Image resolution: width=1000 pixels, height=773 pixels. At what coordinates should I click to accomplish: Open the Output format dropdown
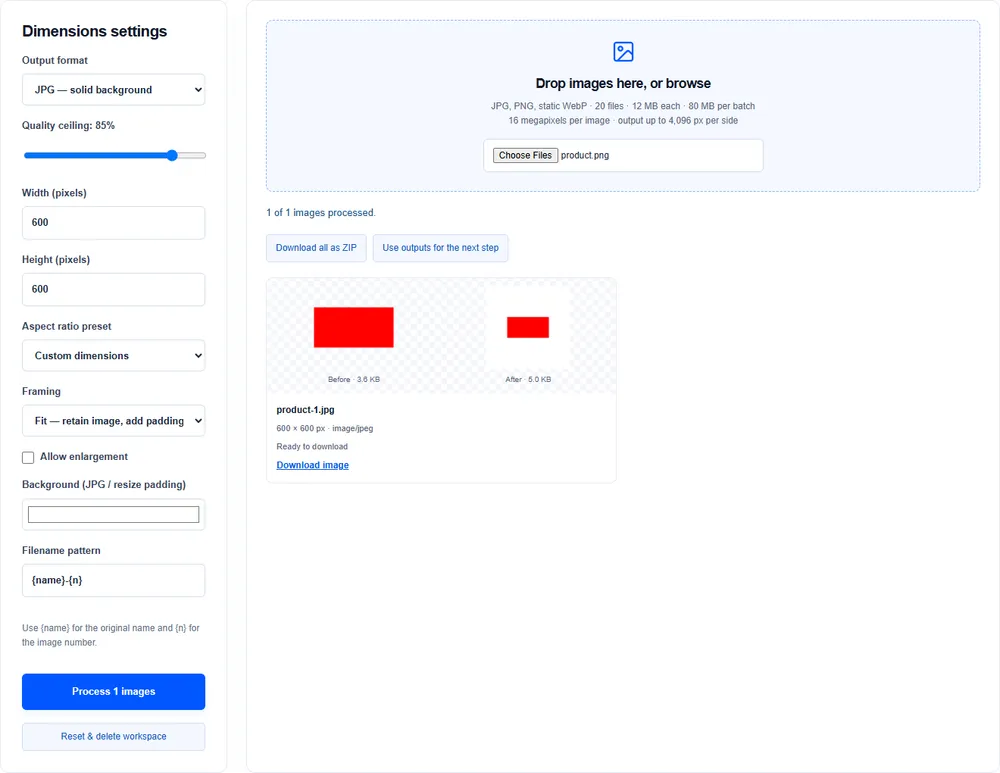tap(114, 90)
